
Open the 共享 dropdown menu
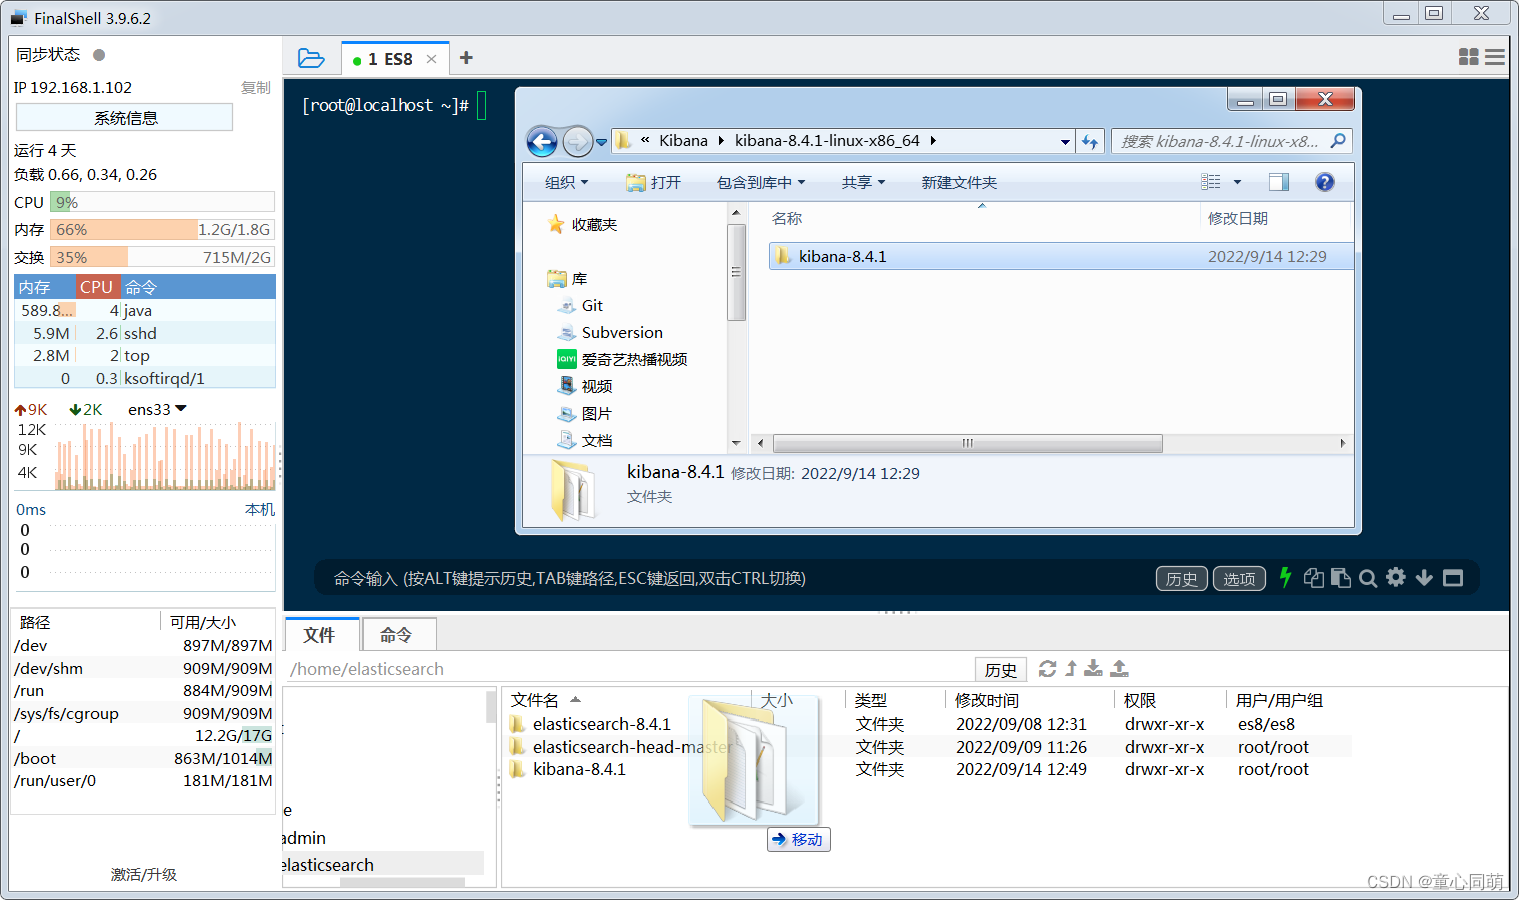click(x=864, y=182)
